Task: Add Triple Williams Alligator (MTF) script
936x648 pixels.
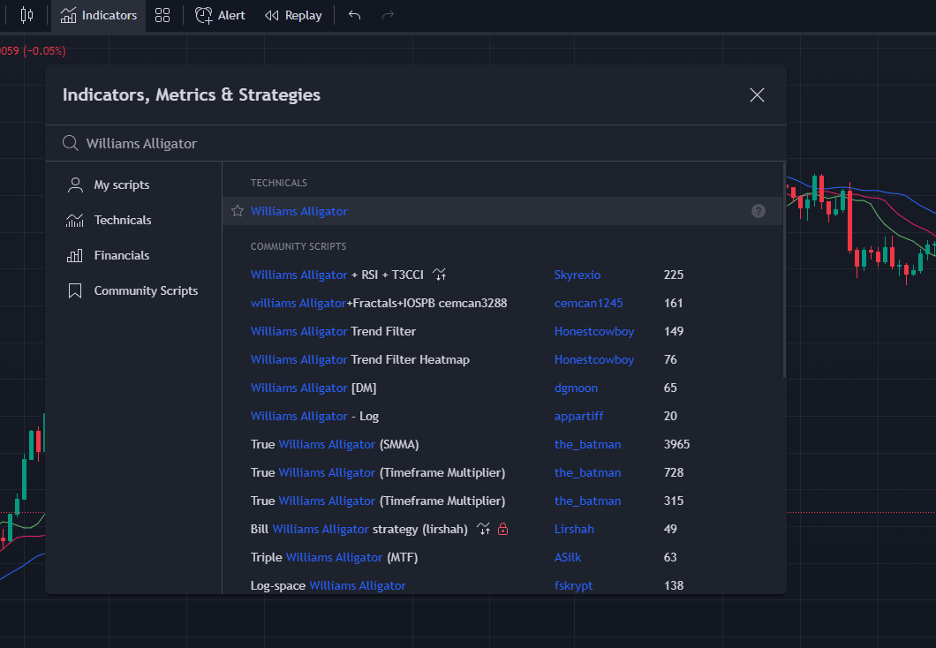Action: (x=334, y=557)
